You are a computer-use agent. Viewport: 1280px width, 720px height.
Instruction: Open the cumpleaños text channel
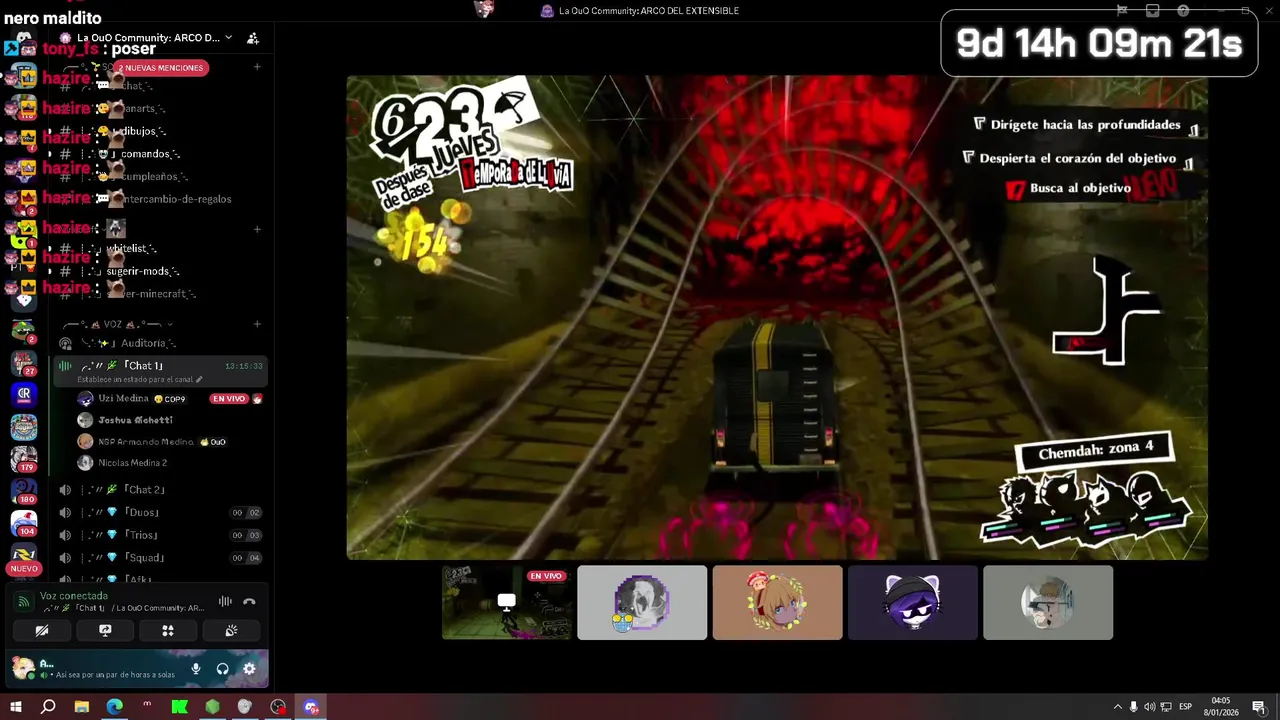160,177
